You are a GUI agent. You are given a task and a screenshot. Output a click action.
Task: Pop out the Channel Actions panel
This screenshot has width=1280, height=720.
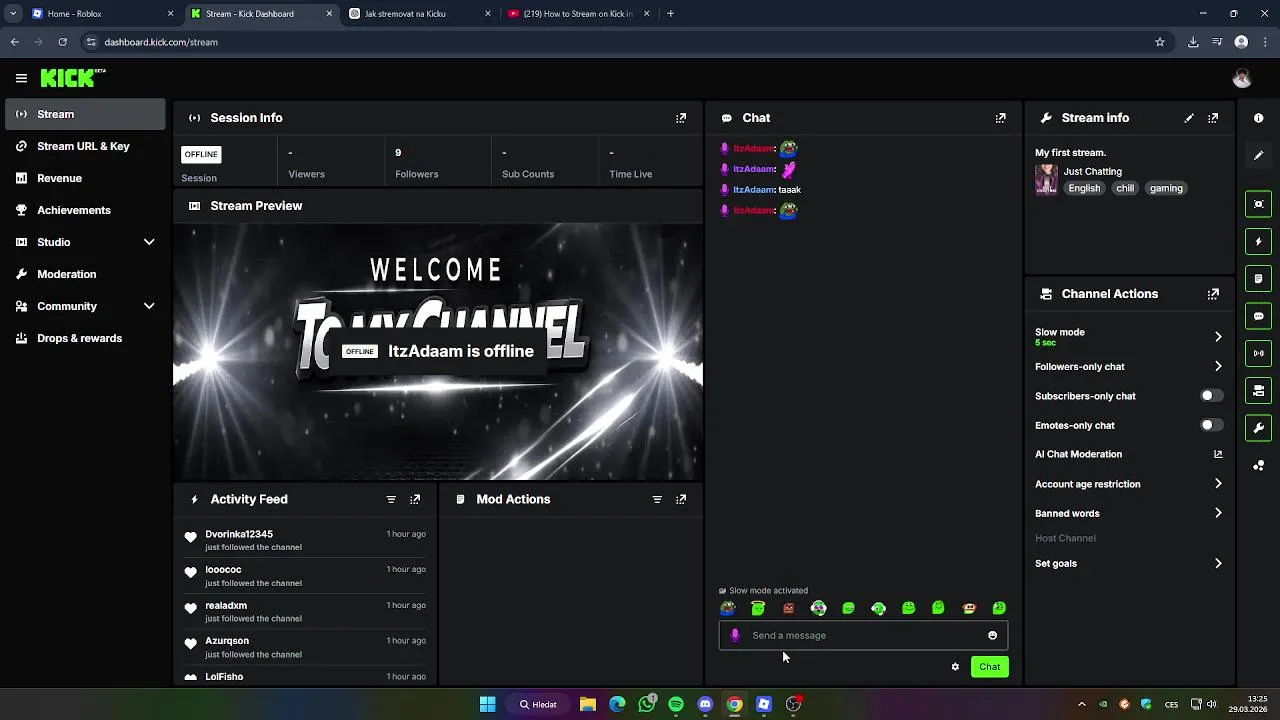pos(1213,294)
